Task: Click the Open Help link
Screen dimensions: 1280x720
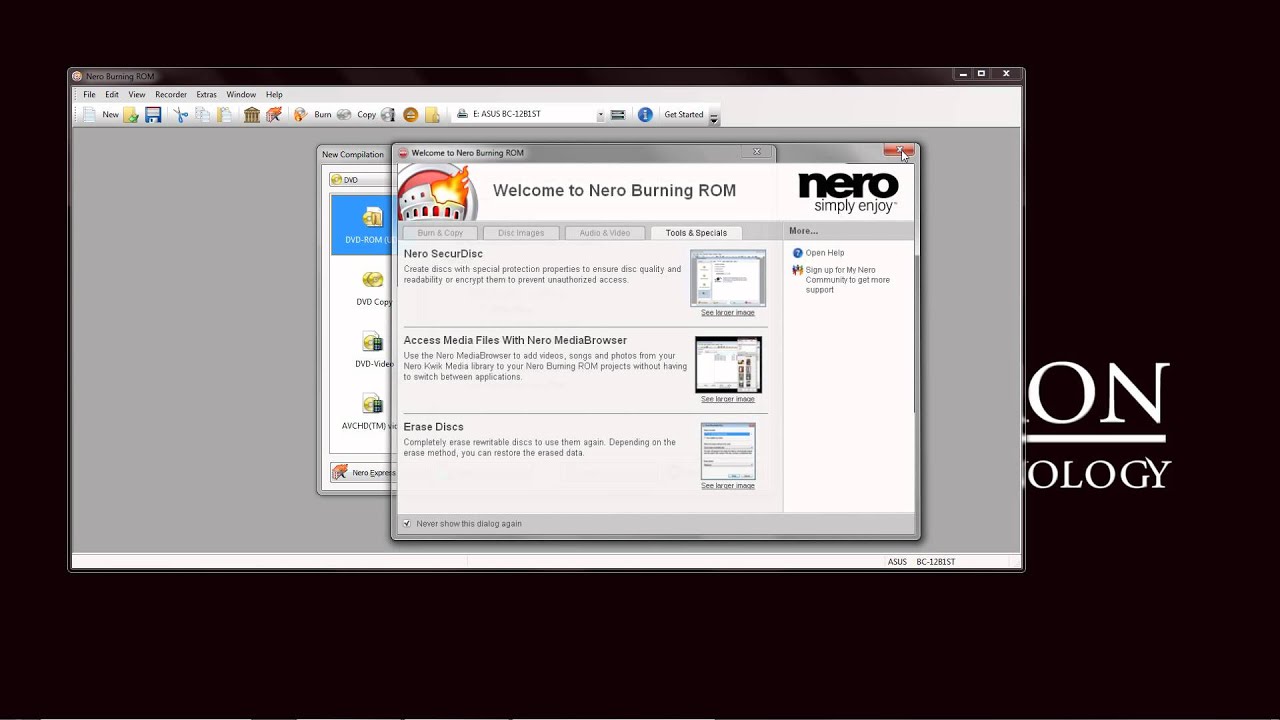Action: 825,253
